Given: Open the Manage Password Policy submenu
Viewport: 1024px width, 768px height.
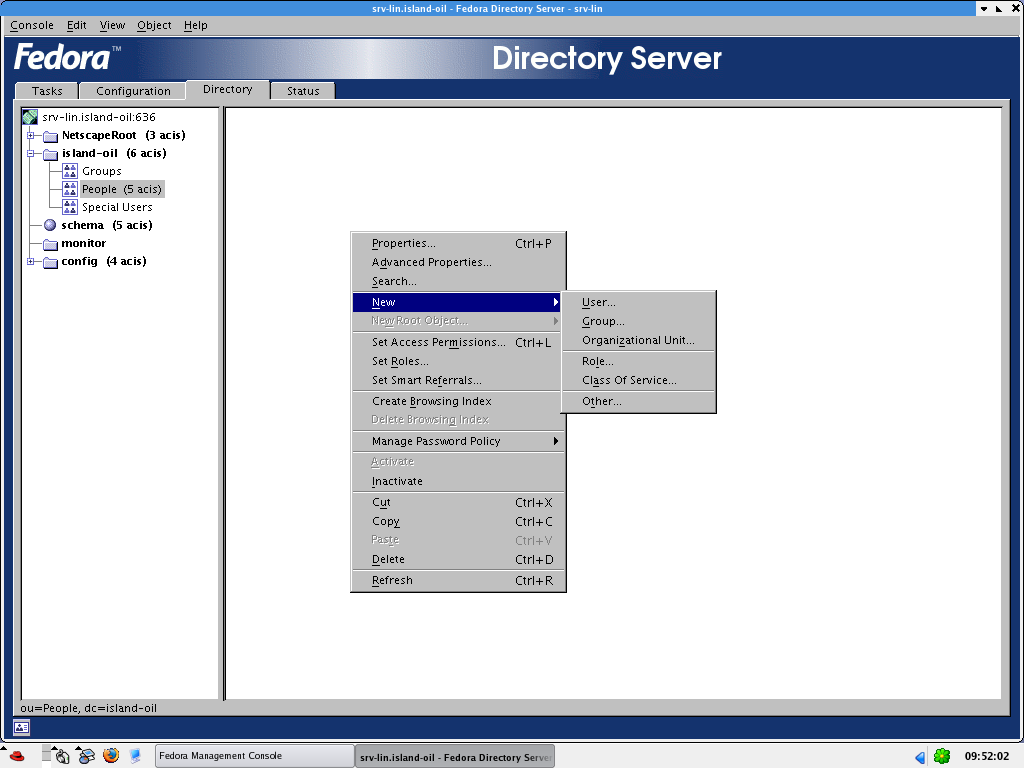Looking at the screenshot, I should (x=458, y=441).
